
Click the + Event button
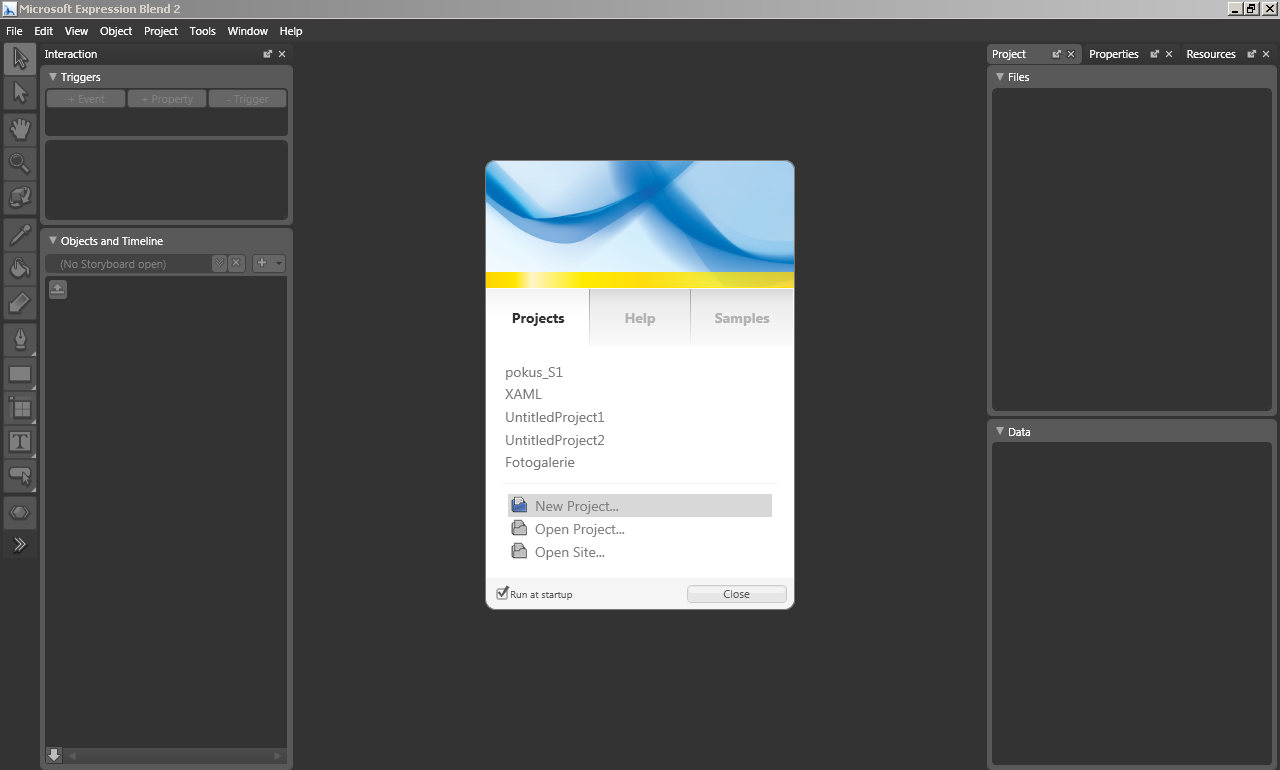[86, 99]
